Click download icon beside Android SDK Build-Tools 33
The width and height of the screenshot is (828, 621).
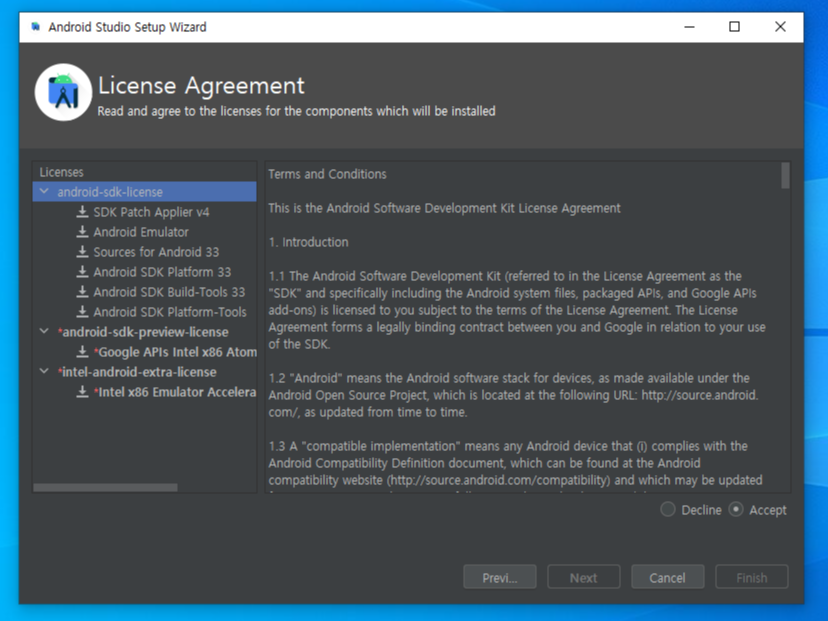click(82, 292)
